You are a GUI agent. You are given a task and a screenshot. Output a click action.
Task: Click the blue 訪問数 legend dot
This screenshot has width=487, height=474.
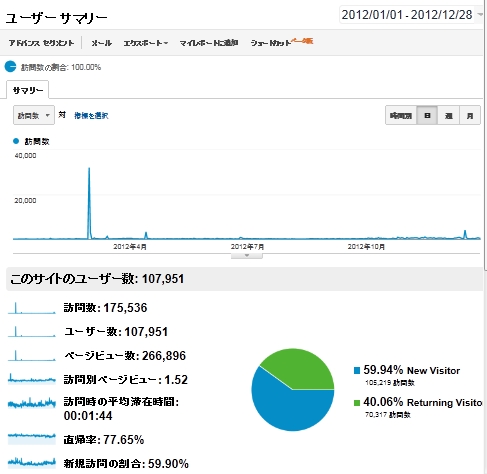pyautogui.click(x=16, y=141)
